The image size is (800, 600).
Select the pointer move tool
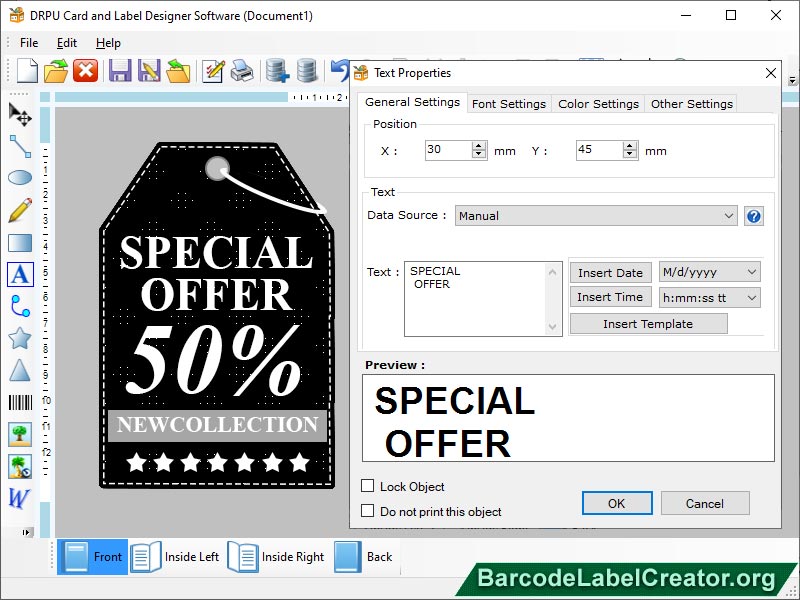coord(20,114)
